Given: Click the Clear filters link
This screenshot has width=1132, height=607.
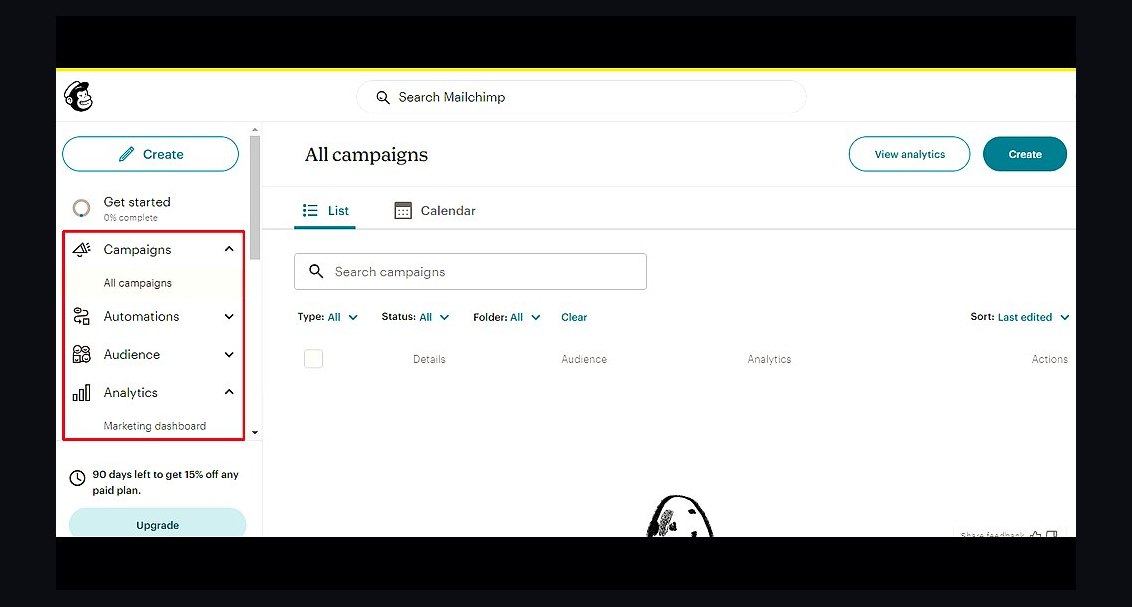Looking at the screenshot, I should pos(574,317).
